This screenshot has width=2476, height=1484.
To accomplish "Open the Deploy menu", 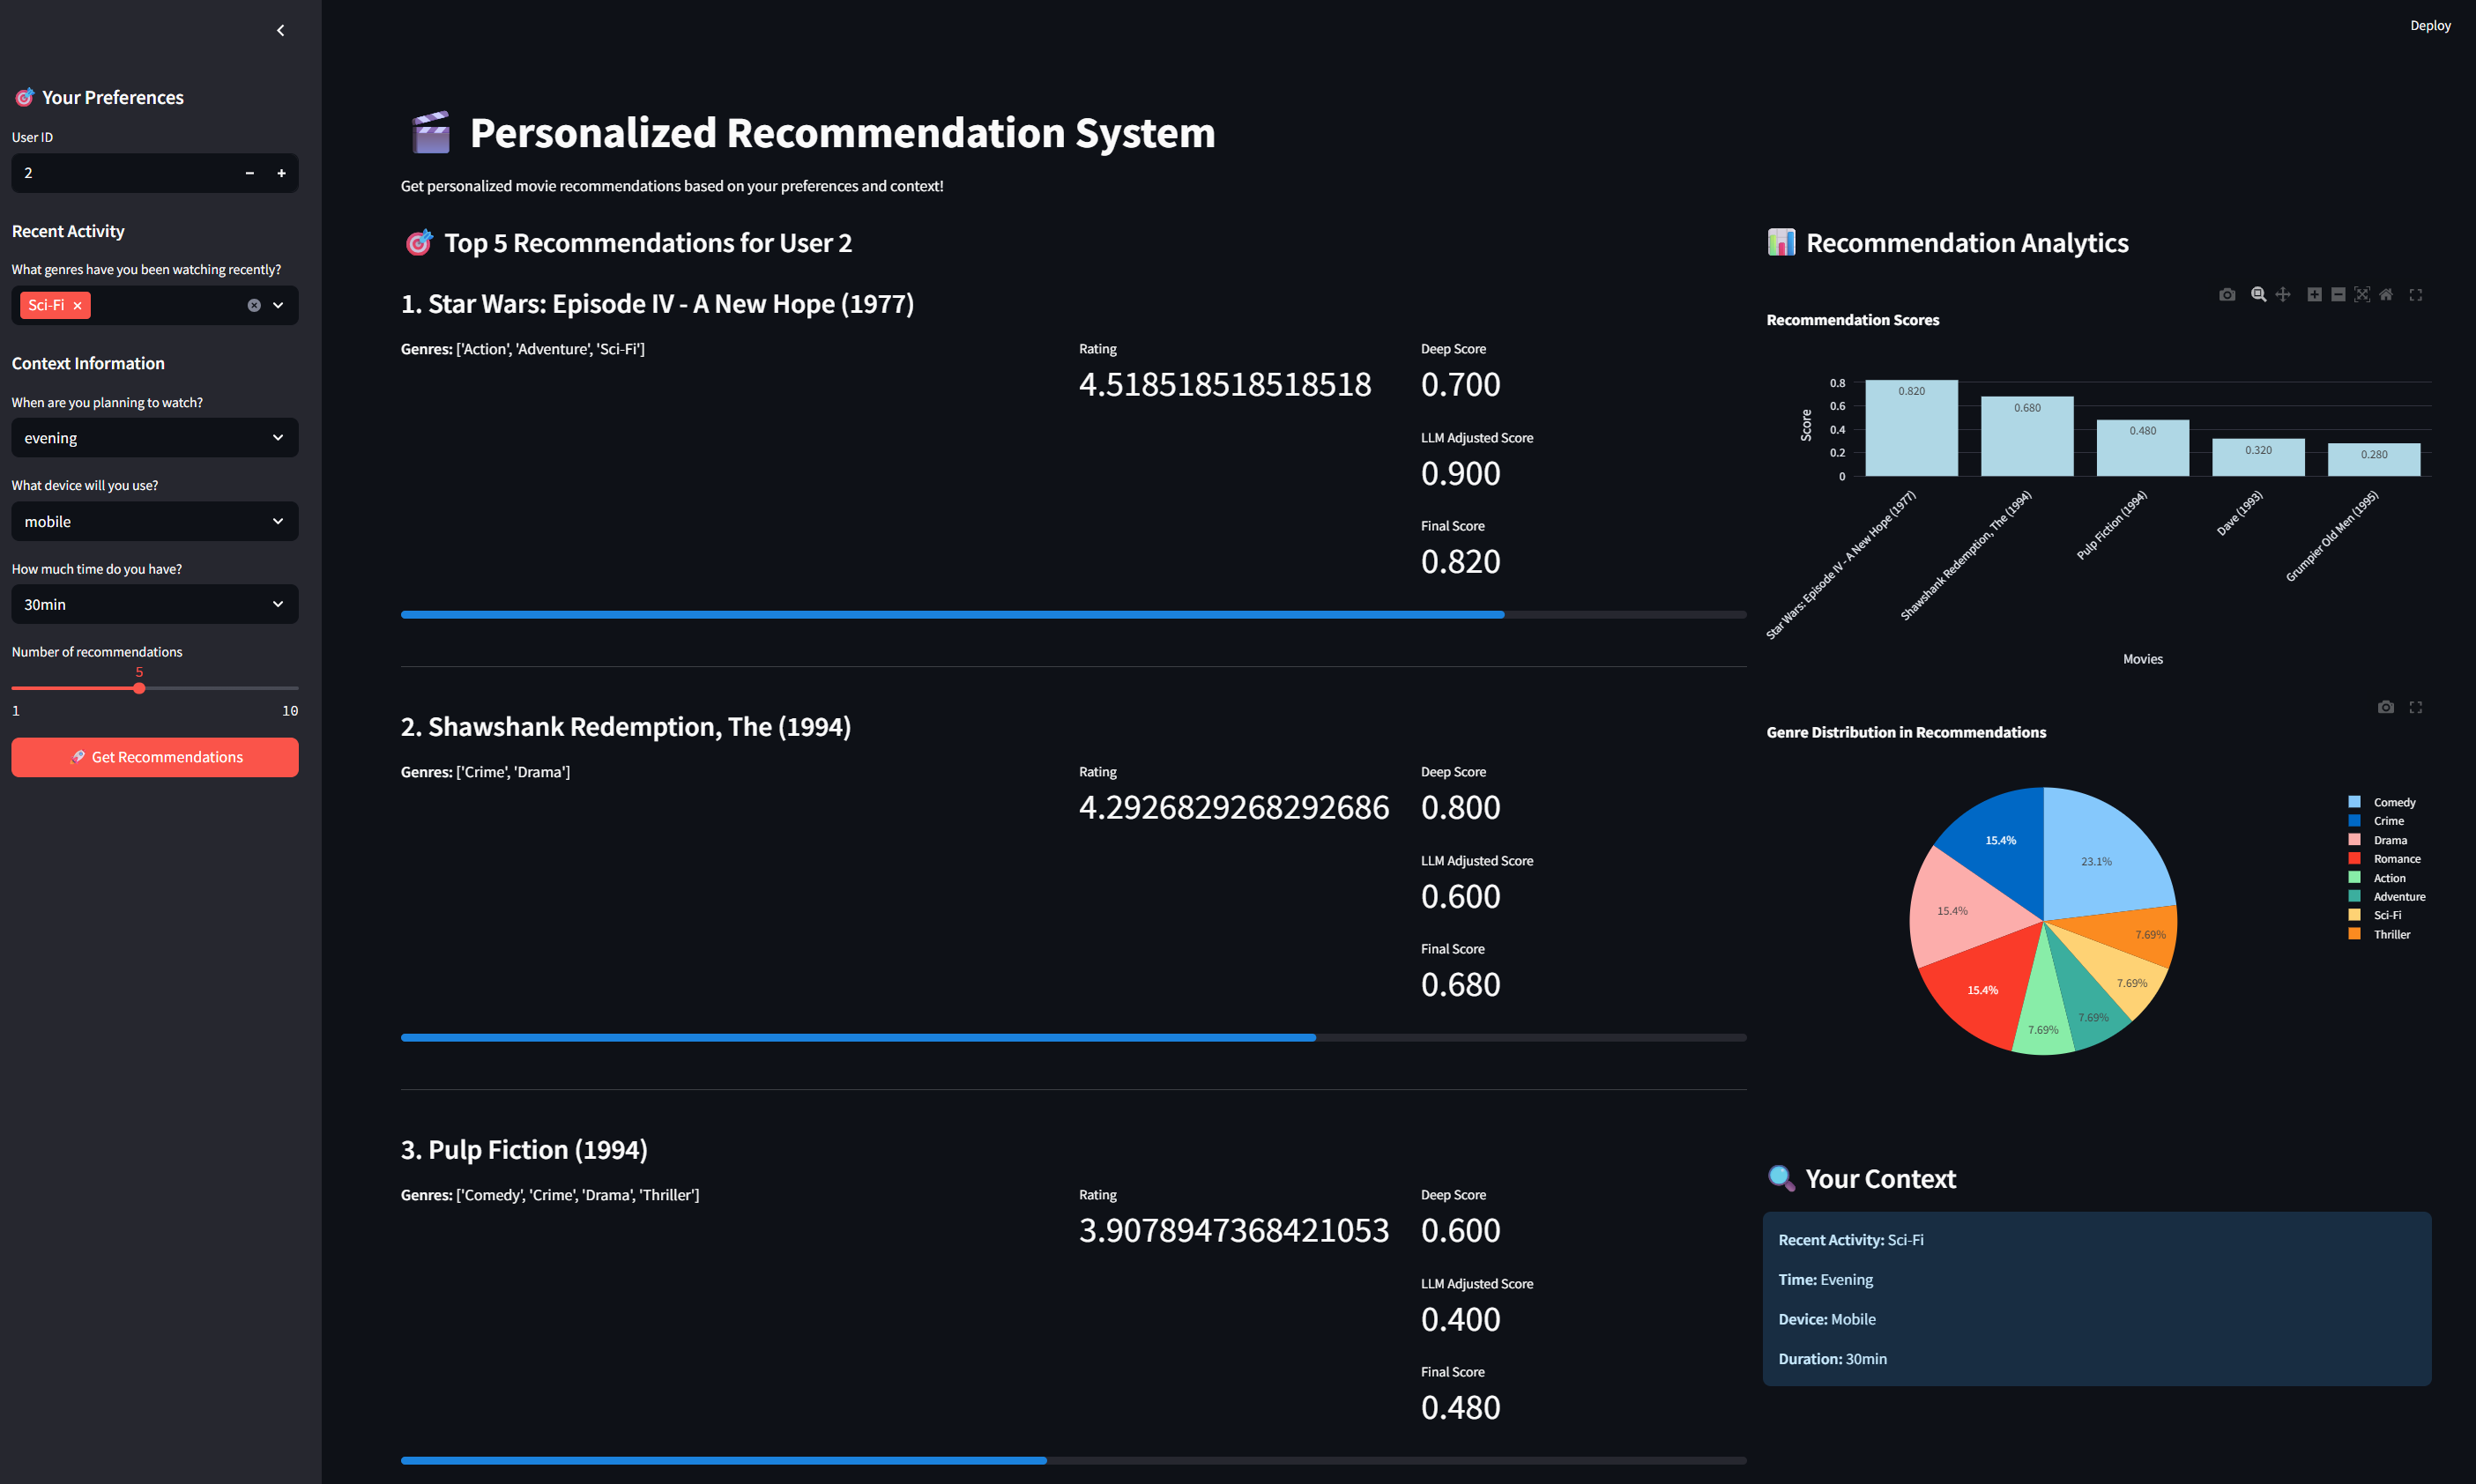I will (2430, 26).
